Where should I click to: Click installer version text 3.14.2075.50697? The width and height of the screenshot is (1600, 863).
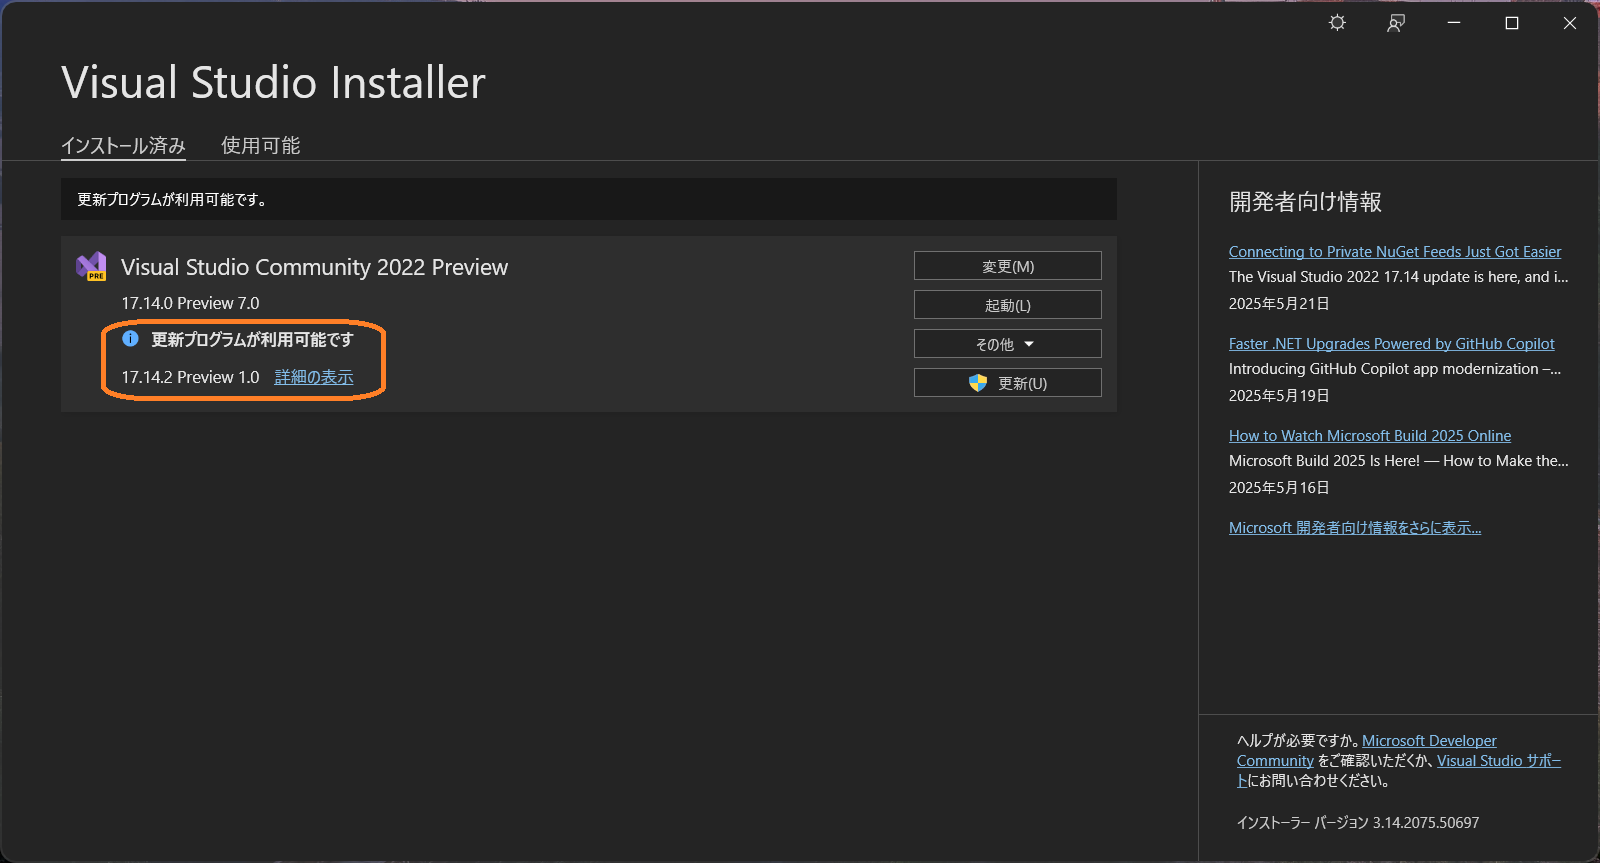(x=1426, y=823)
